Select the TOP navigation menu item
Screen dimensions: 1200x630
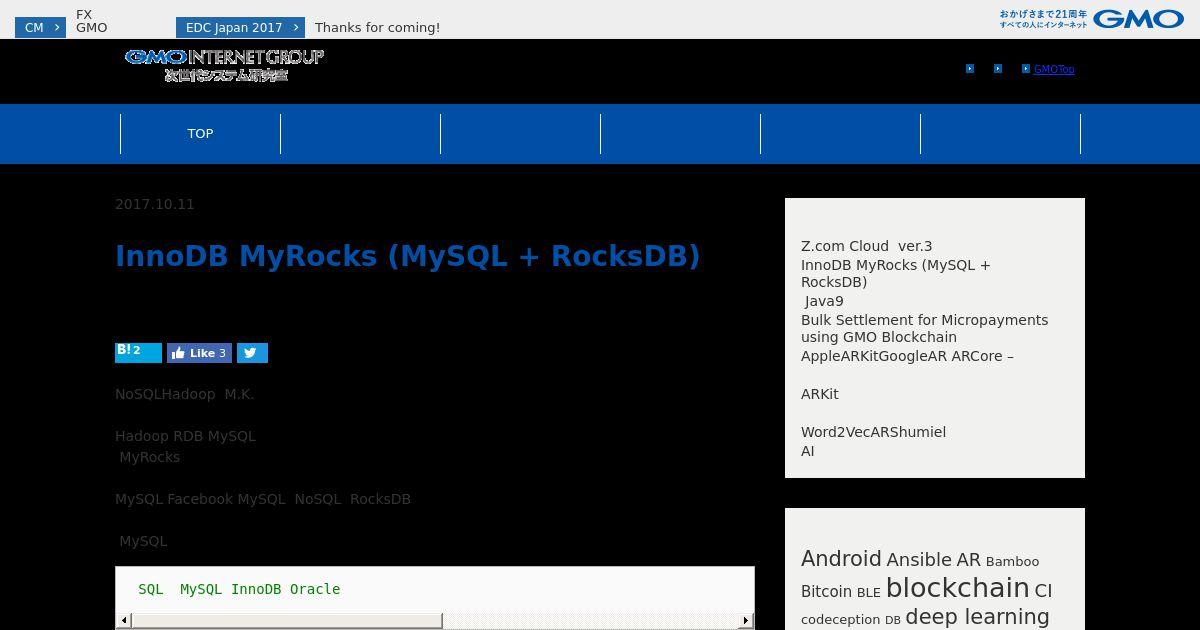pyautogui.click(x=200, y=134)
